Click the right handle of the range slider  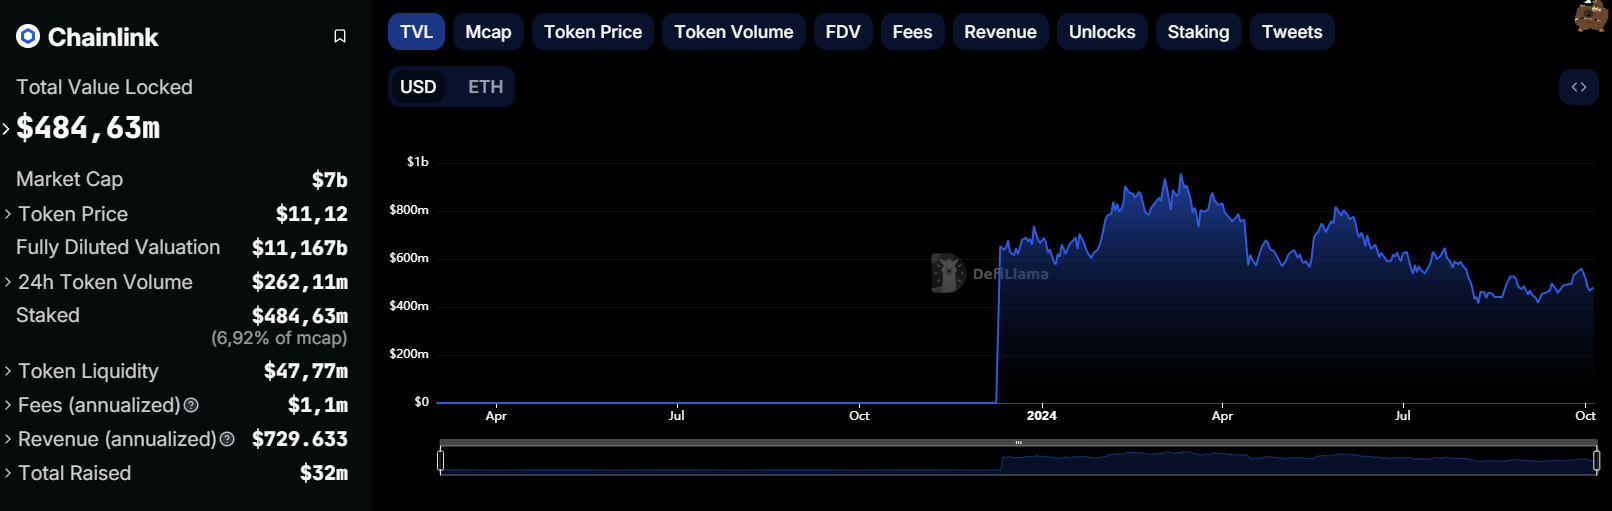click(x=1596, y=460)
